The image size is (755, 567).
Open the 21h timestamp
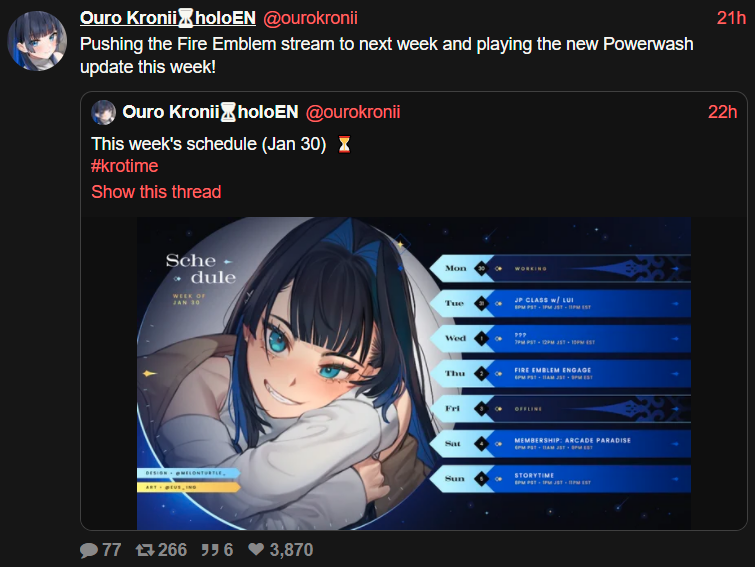coord(731,18)
